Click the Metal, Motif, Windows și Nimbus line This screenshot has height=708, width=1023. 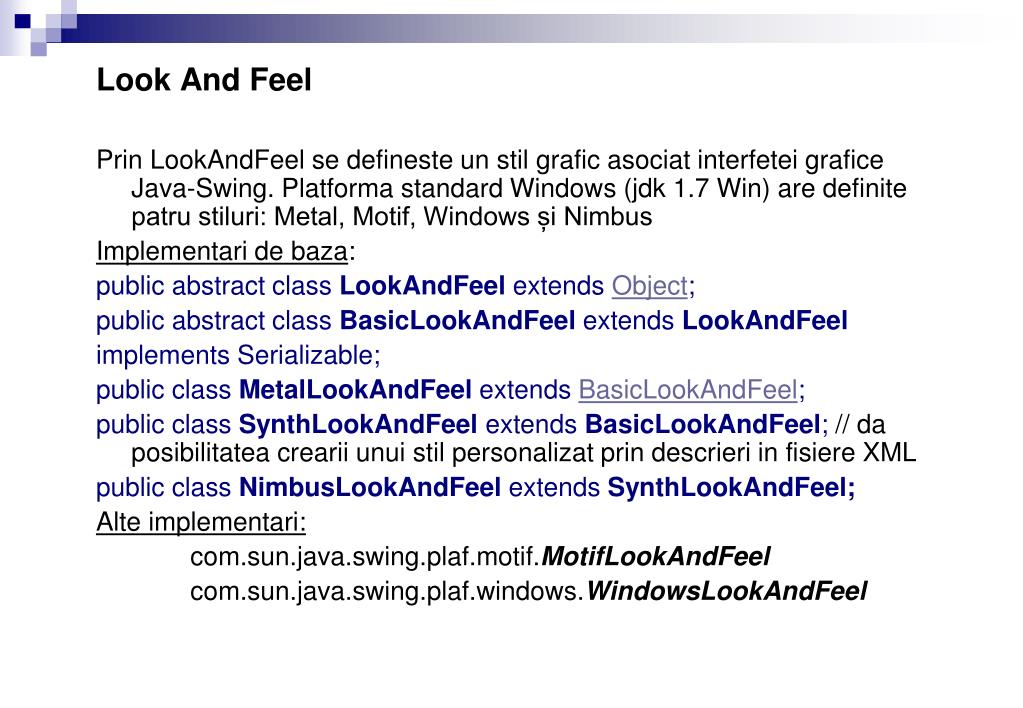[391, 217]
